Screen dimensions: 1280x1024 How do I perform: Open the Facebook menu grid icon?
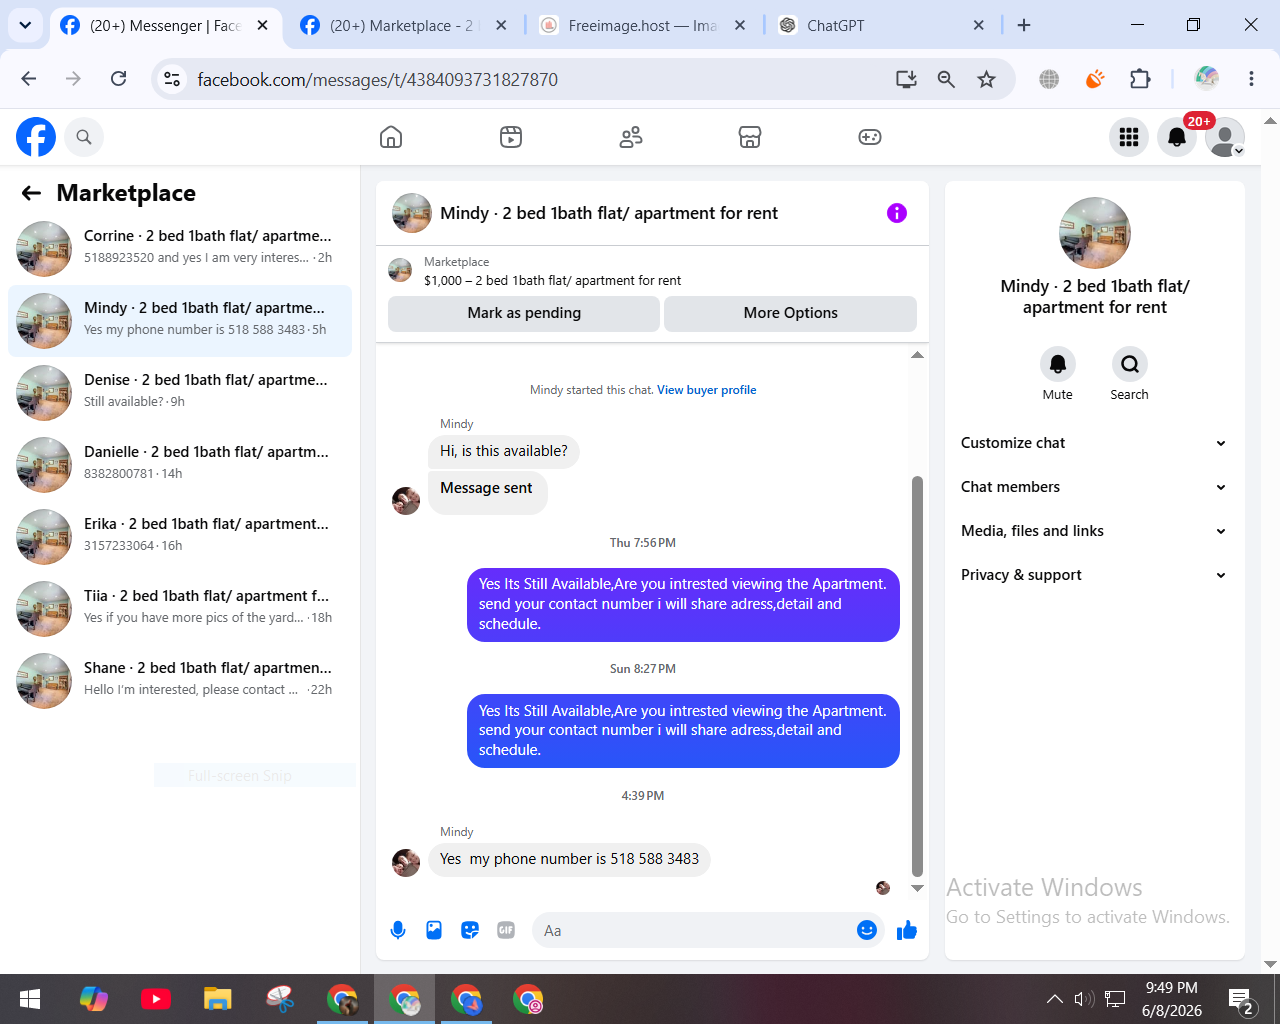click(x=1129, y=137)
